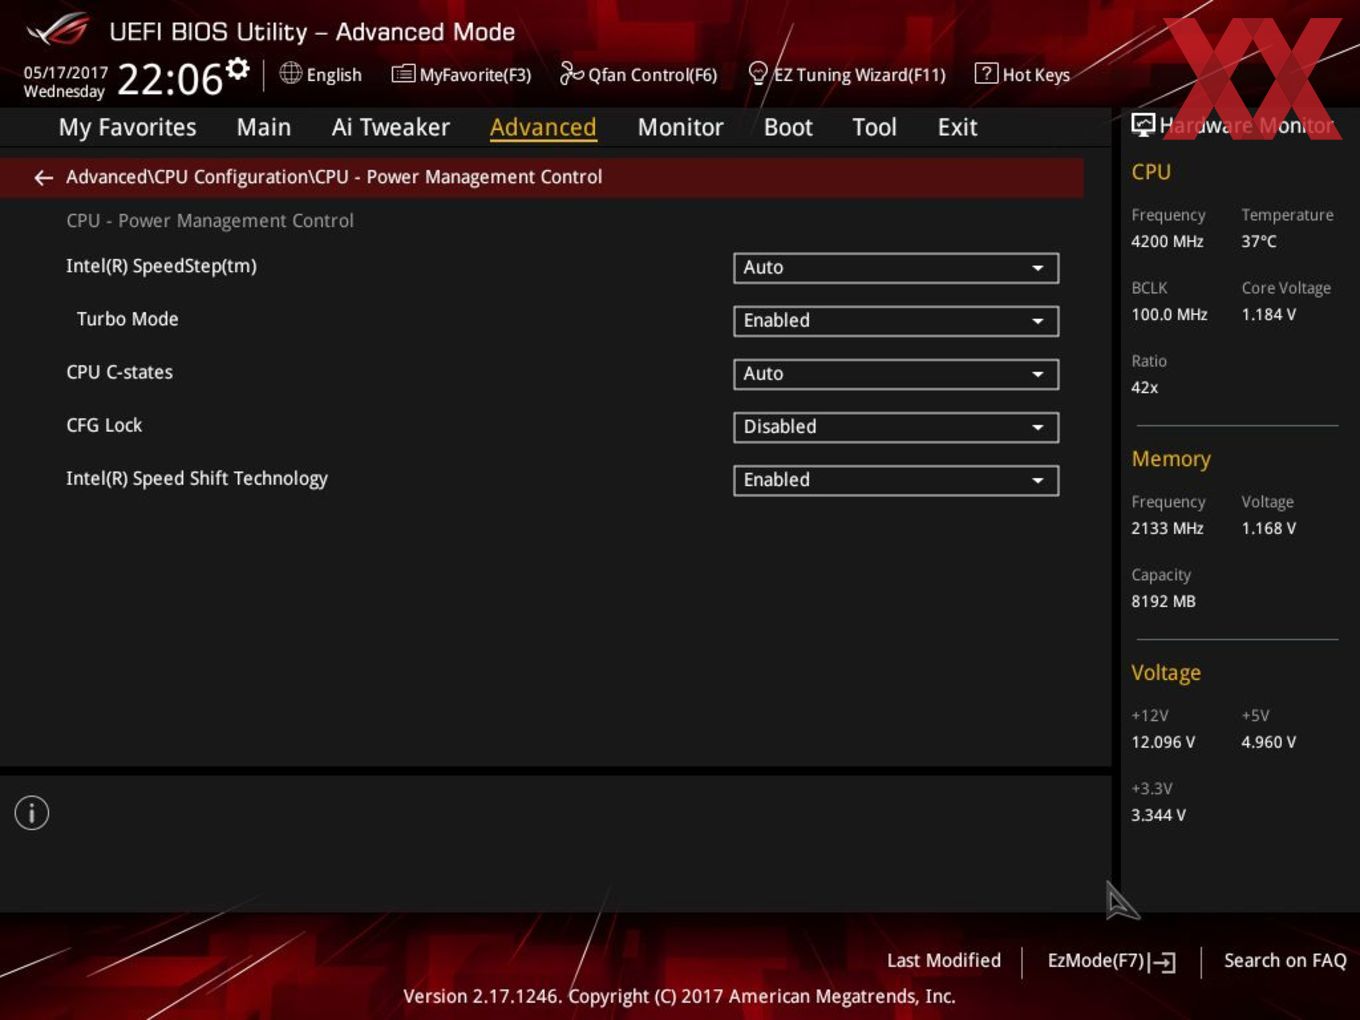This screenshot has width=1360, height=1020.
Task: Click the Memory section heading
Action: 1171,459
